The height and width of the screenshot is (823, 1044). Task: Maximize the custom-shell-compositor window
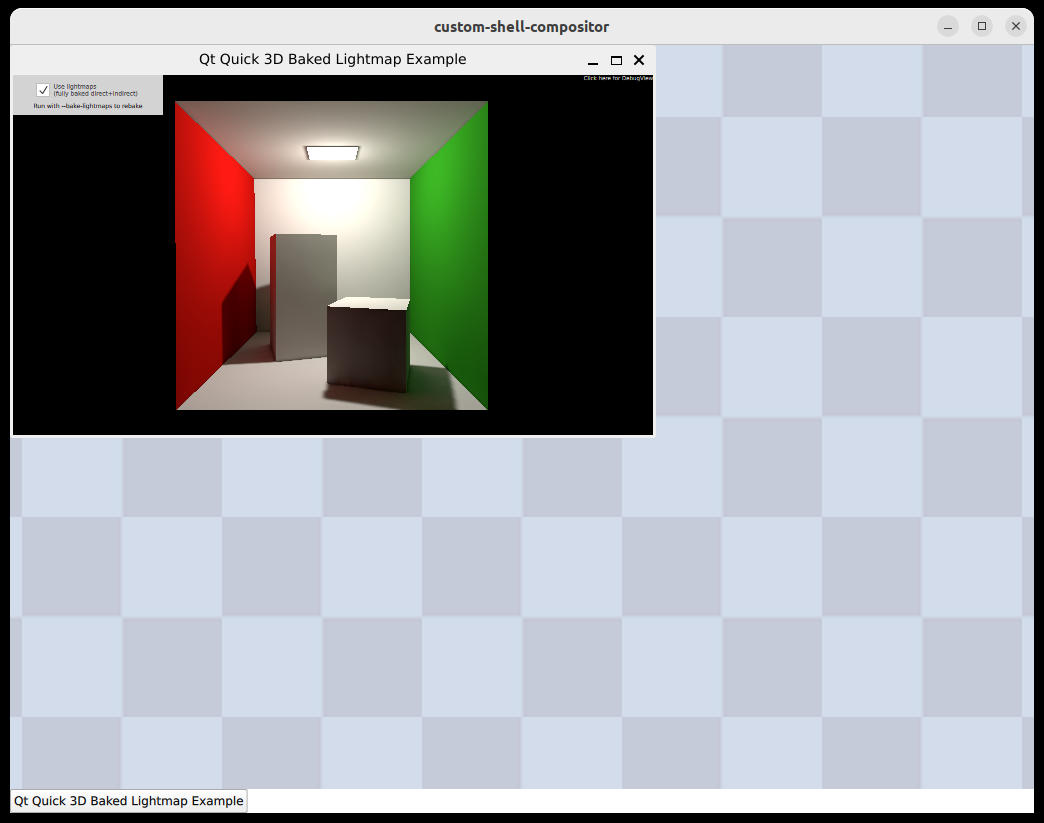981,26
